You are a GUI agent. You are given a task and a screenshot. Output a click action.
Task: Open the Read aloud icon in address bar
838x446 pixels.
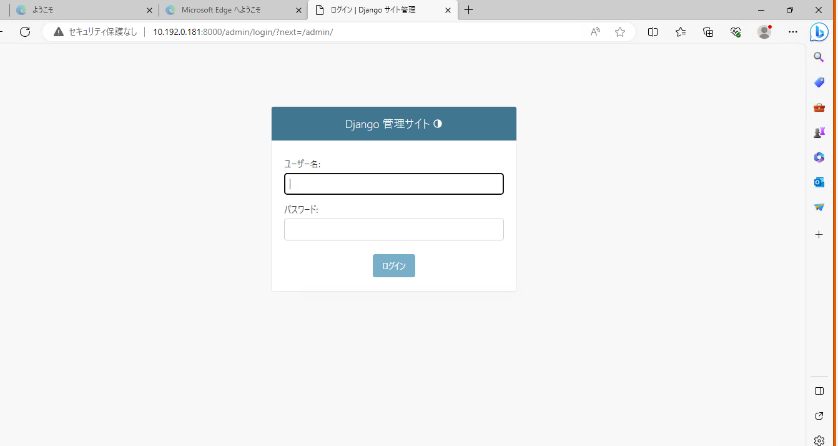coord(595,32)
